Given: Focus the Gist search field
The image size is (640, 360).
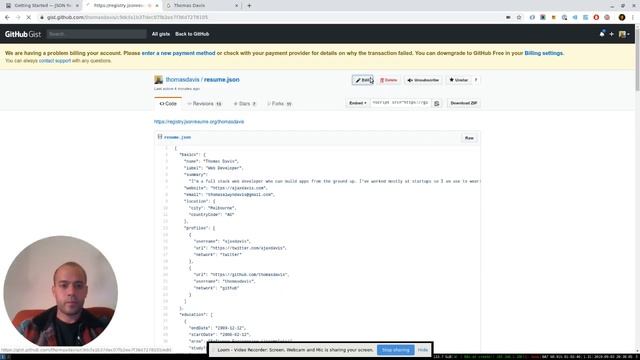Looking at the screenshot, I should click(x=96, y=34).
